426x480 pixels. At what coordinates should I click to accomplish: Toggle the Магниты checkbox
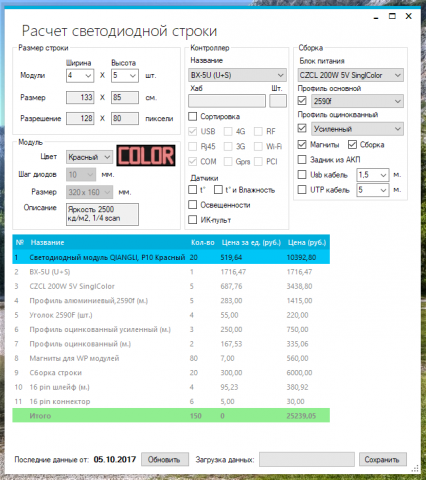(302, 144)
